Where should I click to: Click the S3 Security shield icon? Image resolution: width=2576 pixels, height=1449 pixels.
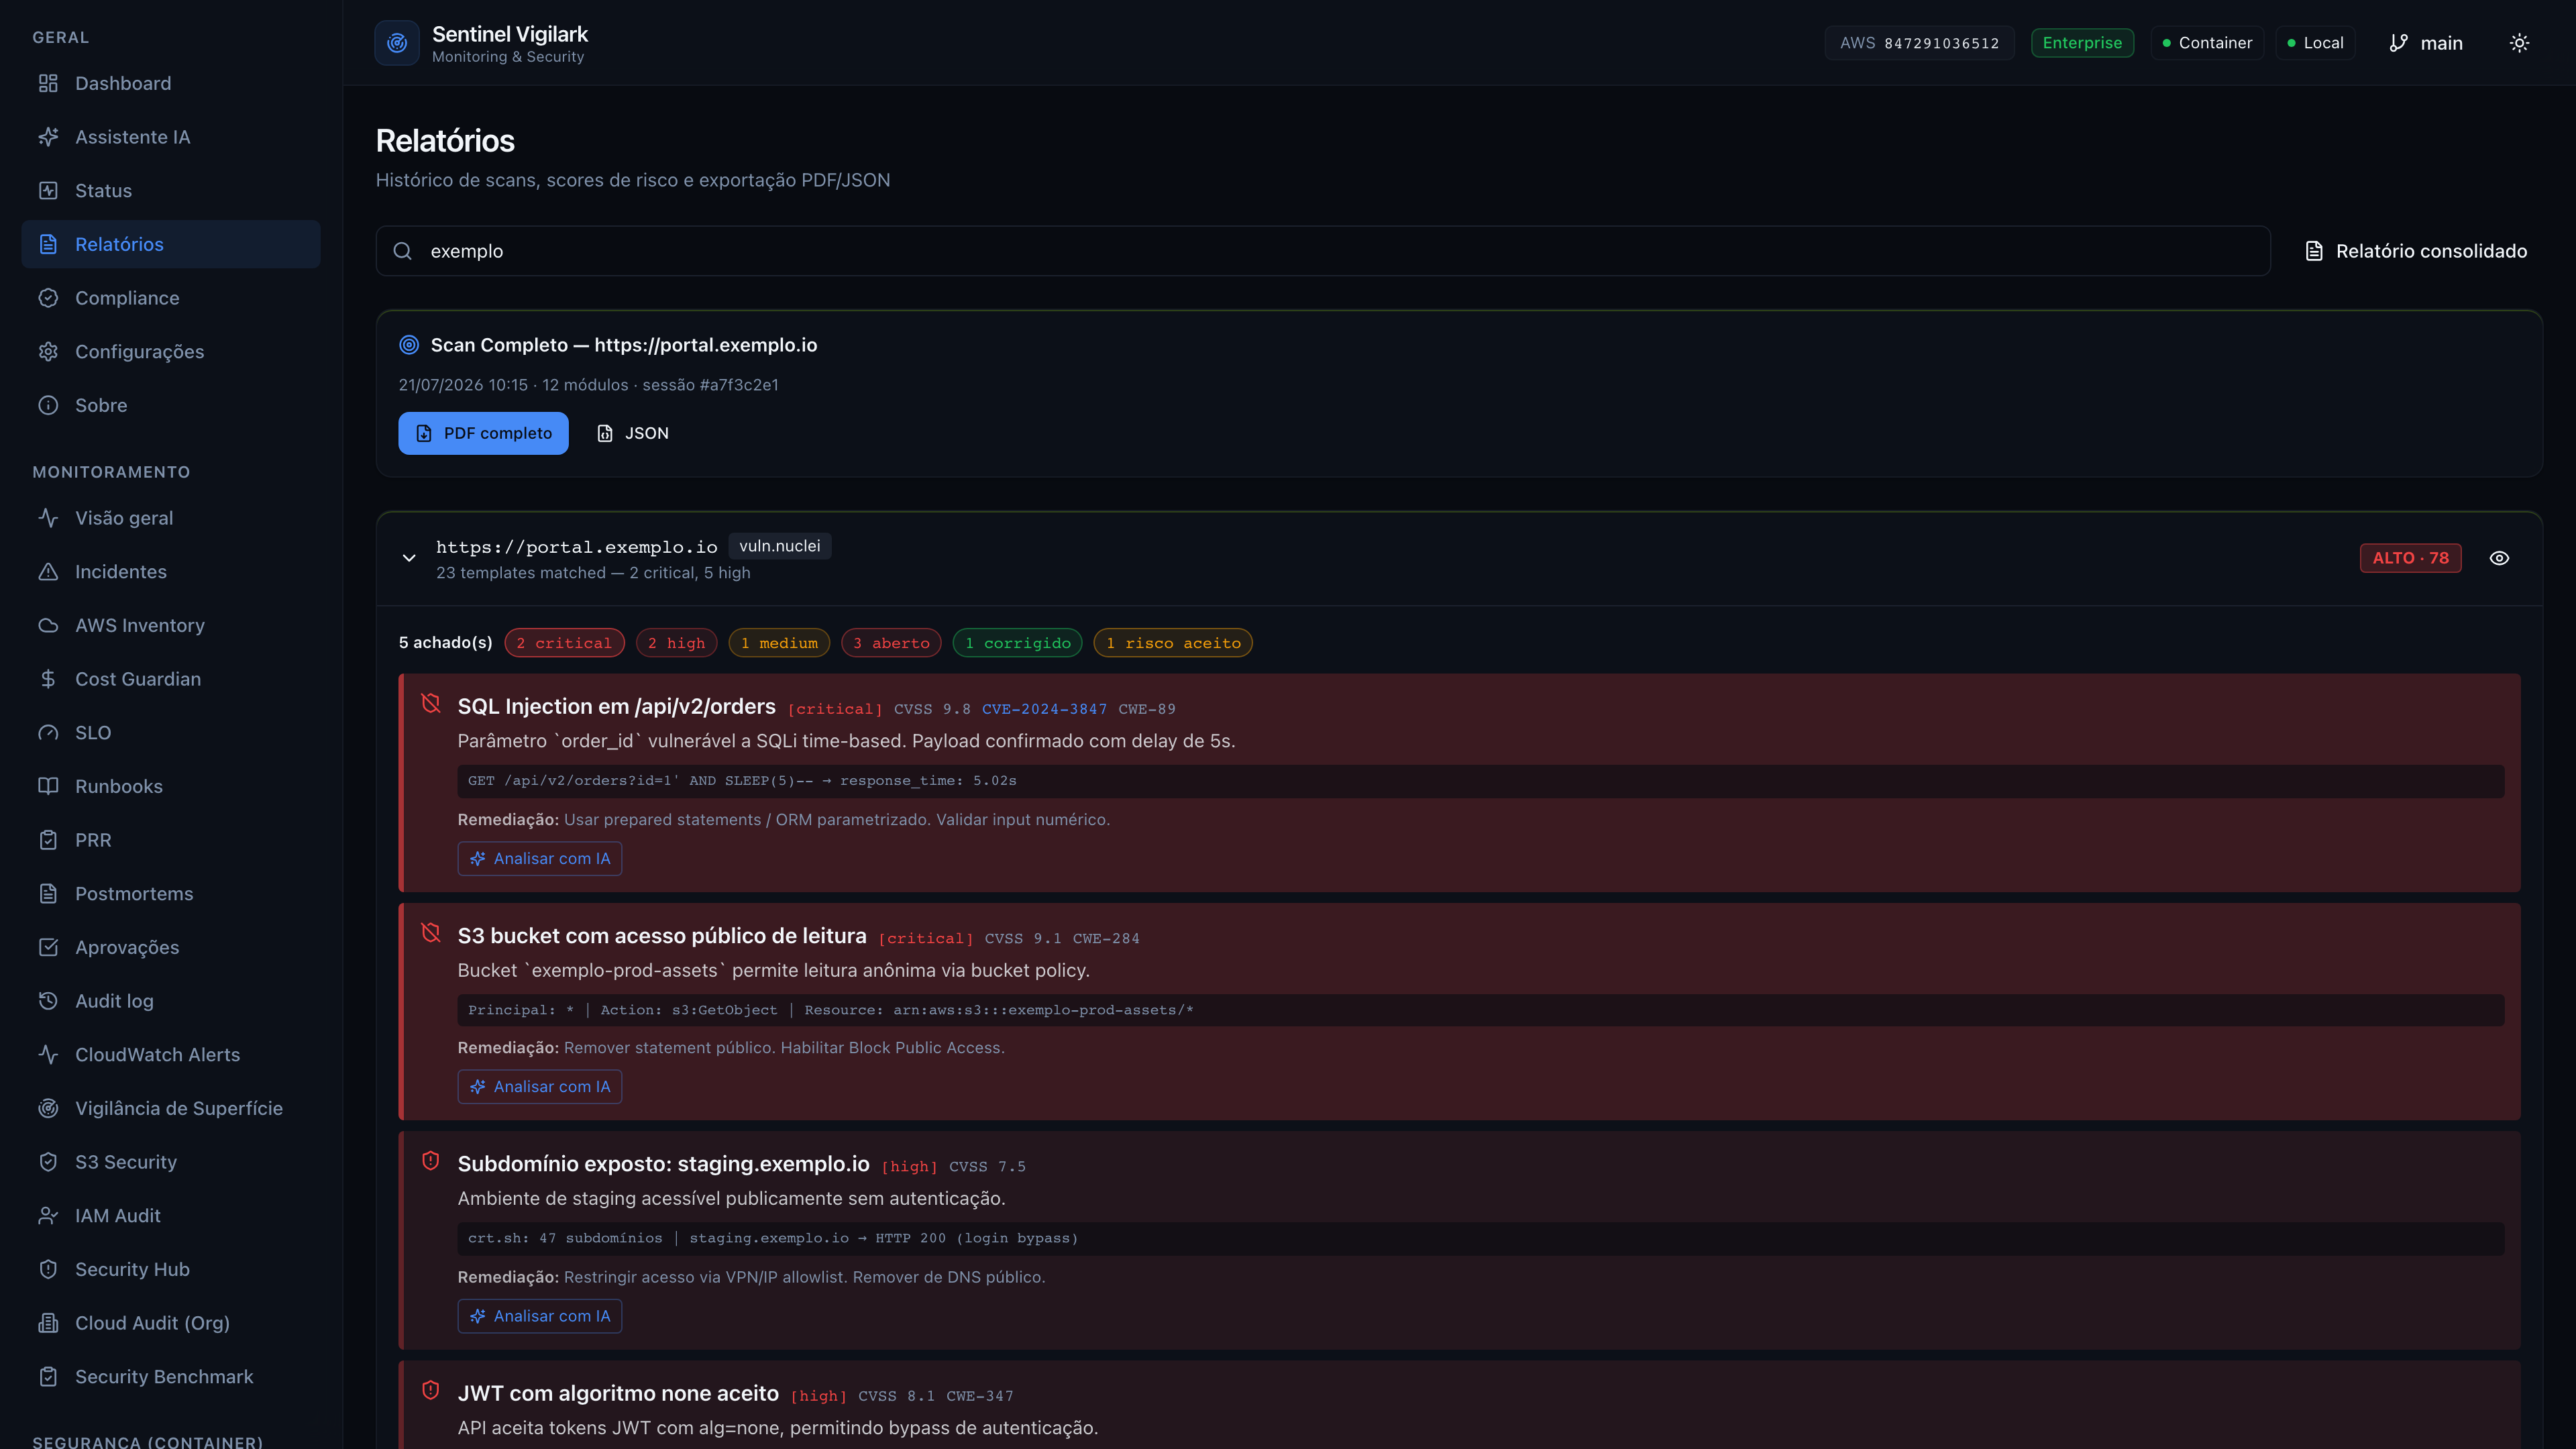coord(48,1162)
